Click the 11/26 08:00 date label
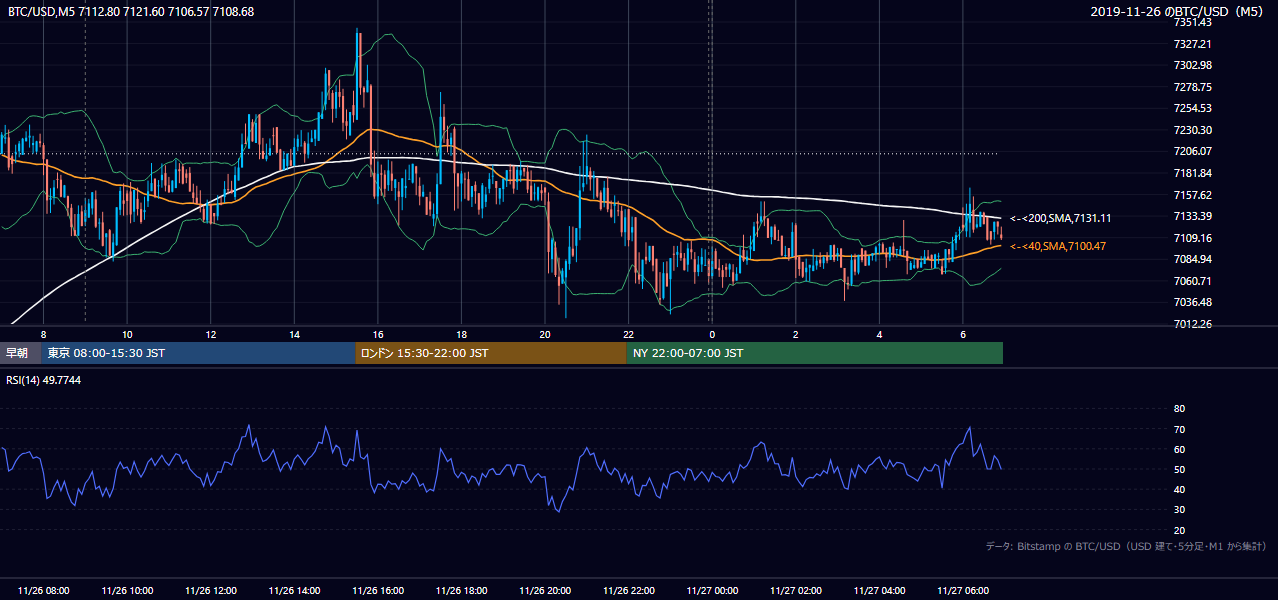This screenshot has width=1278, height=600. pyautogui.click(x=43, y=591)
